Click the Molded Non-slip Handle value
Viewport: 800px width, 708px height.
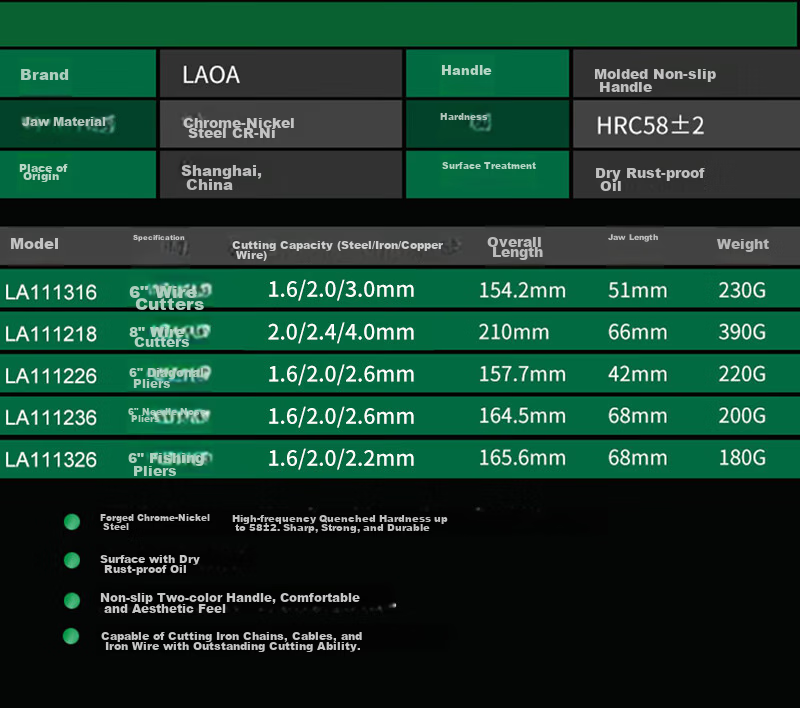(x=655, y=81)
